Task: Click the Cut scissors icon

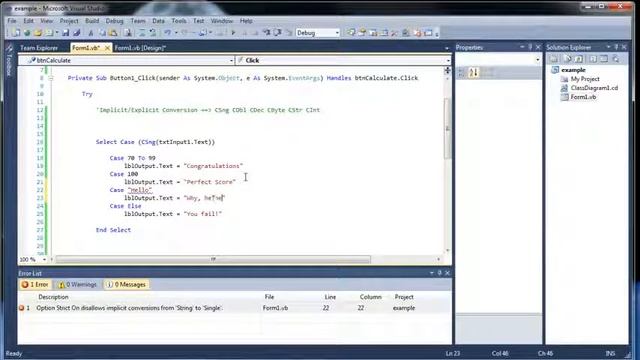Action: 91,33
